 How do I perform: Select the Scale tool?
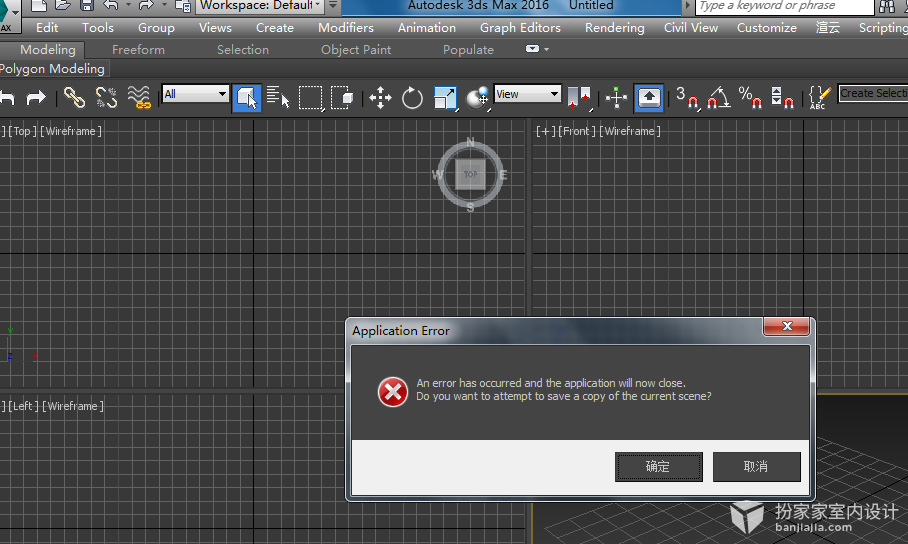point(445,97)
